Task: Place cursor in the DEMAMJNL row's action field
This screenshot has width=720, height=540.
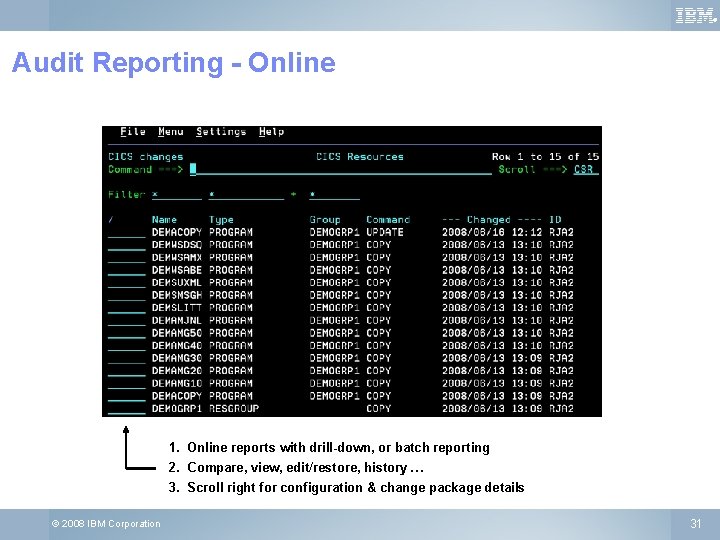Action: click(x=127, y=321)
